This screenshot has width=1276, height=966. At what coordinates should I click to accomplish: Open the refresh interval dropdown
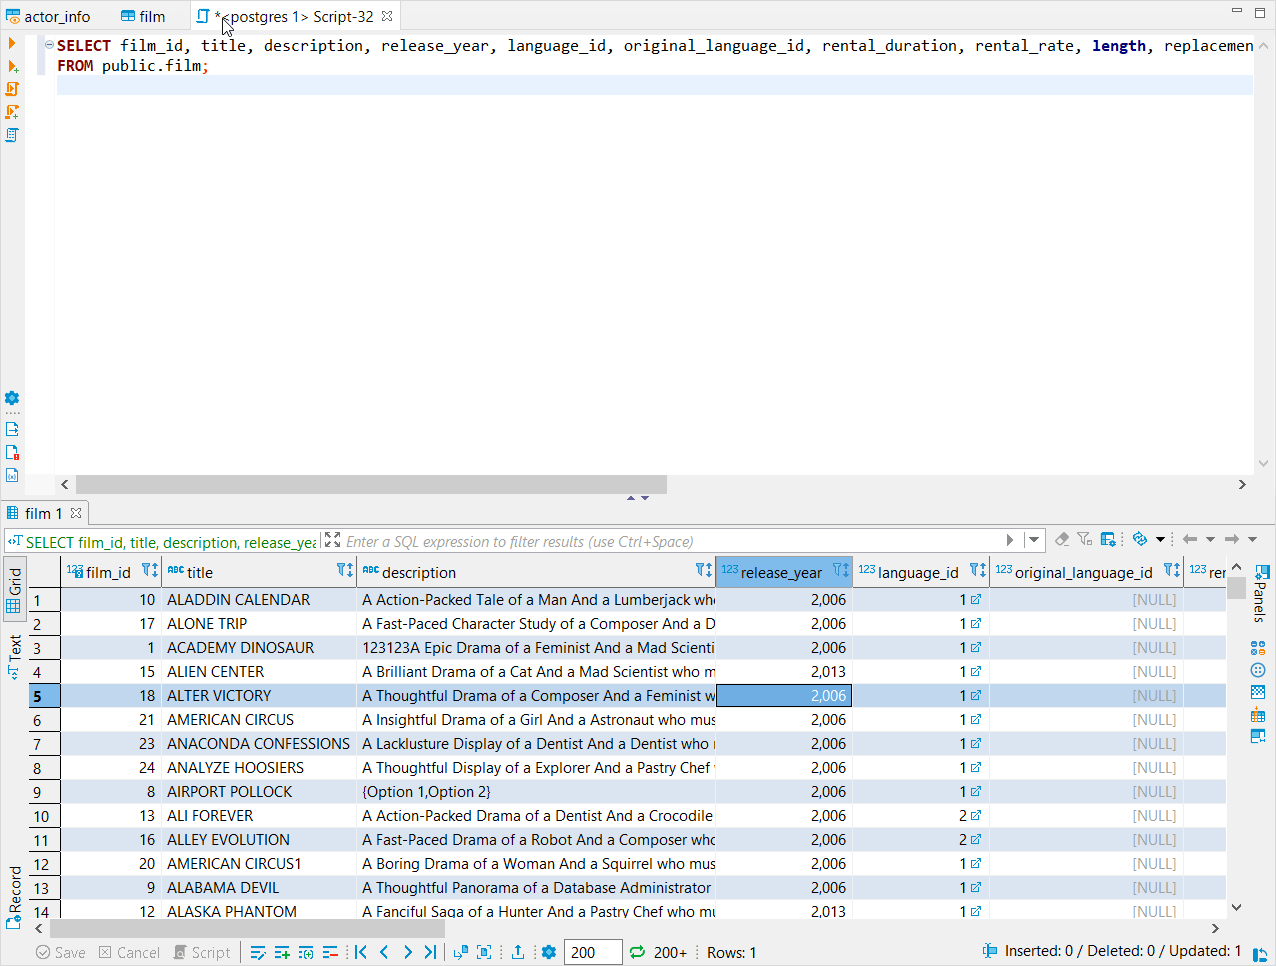click(1160, 539)
